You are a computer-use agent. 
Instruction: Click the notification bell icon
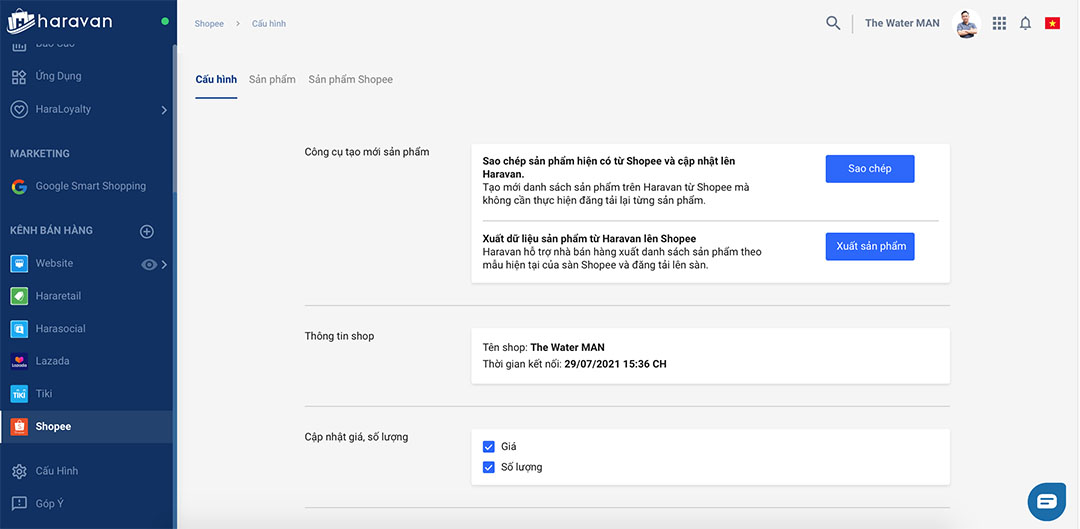click(x=1025, y=23)
